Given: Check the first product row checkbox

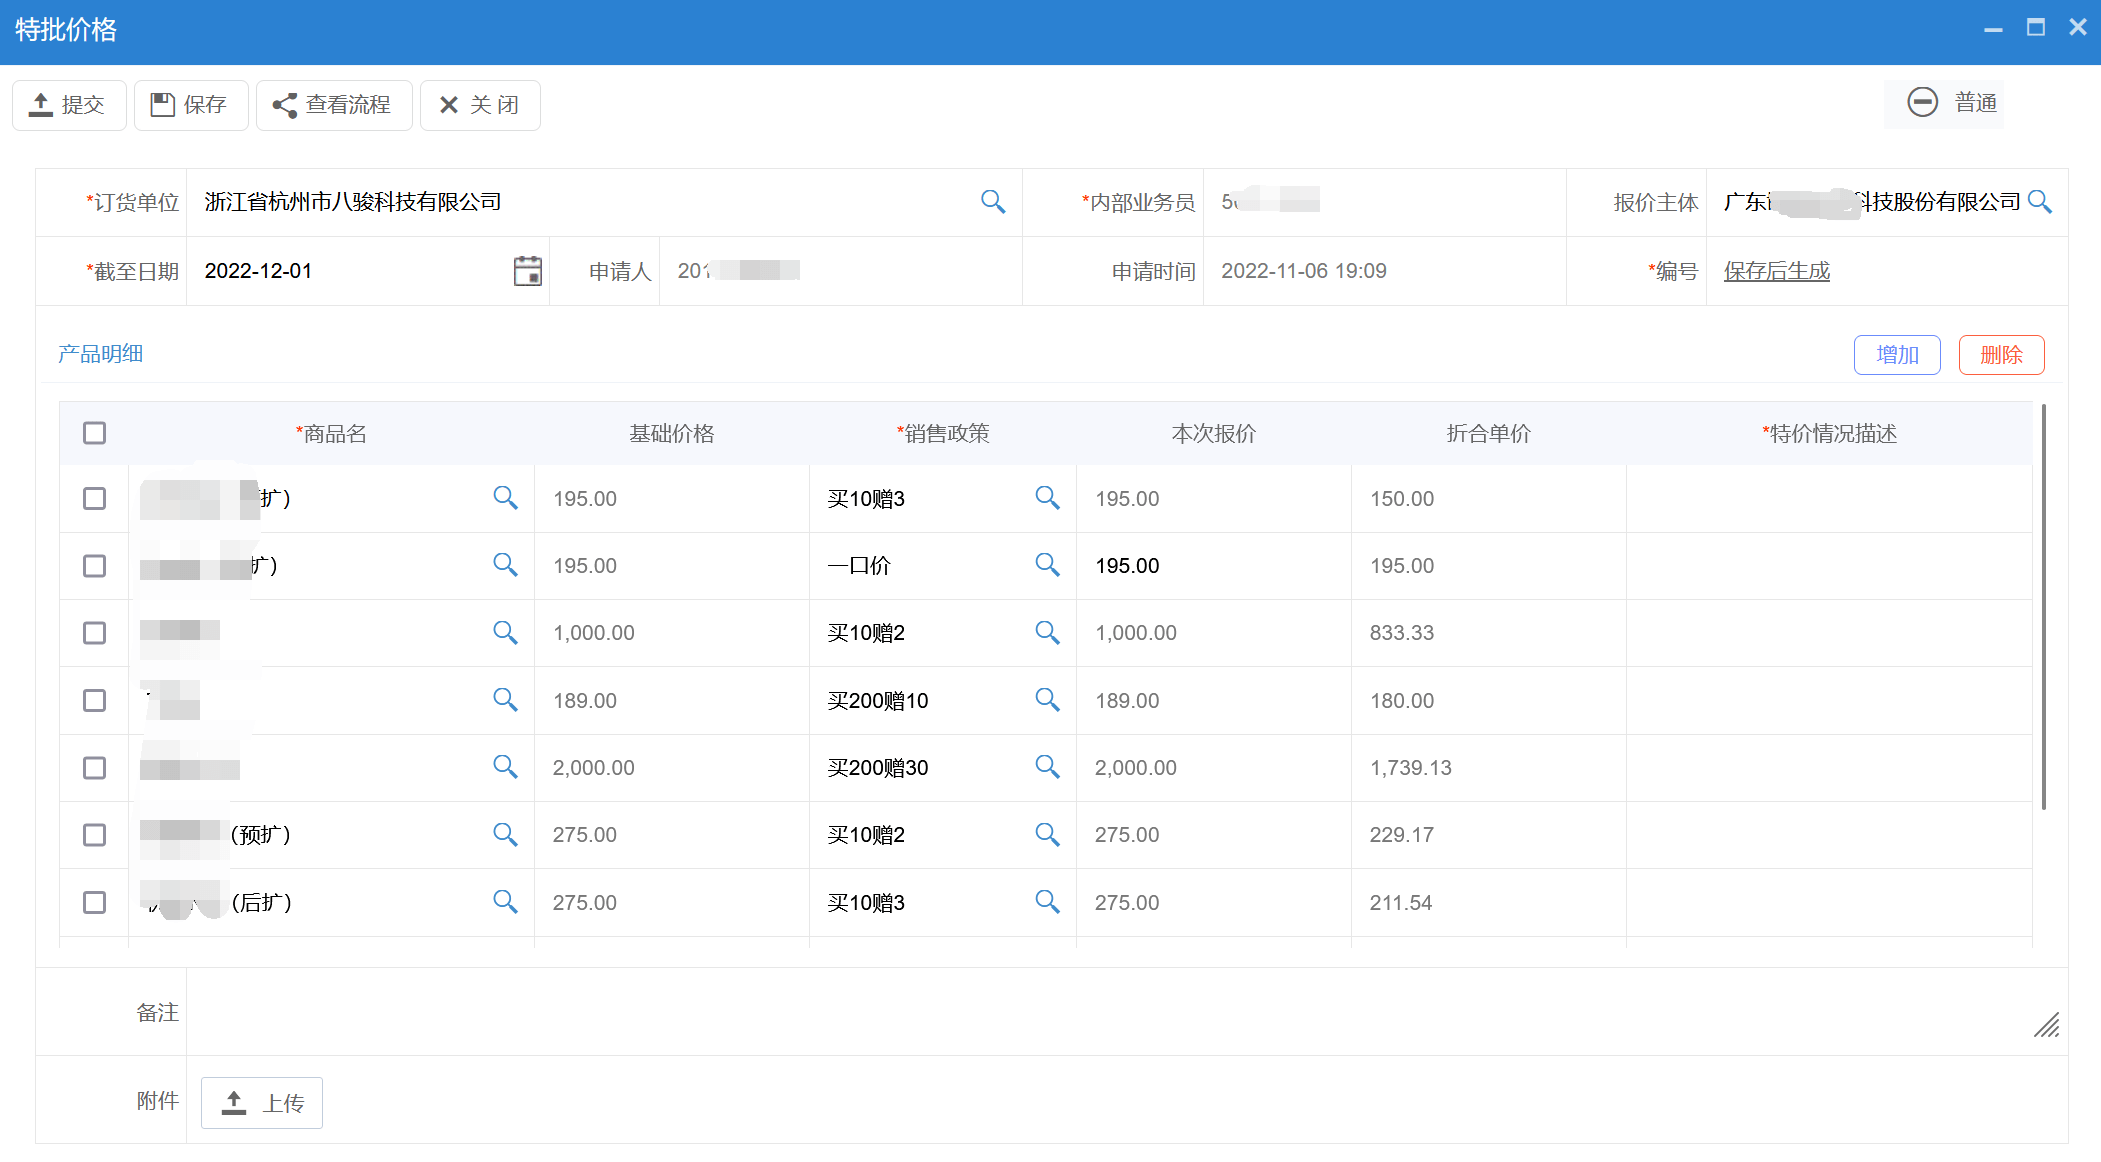Looking at the screenshot, I should tap(94, 497).
